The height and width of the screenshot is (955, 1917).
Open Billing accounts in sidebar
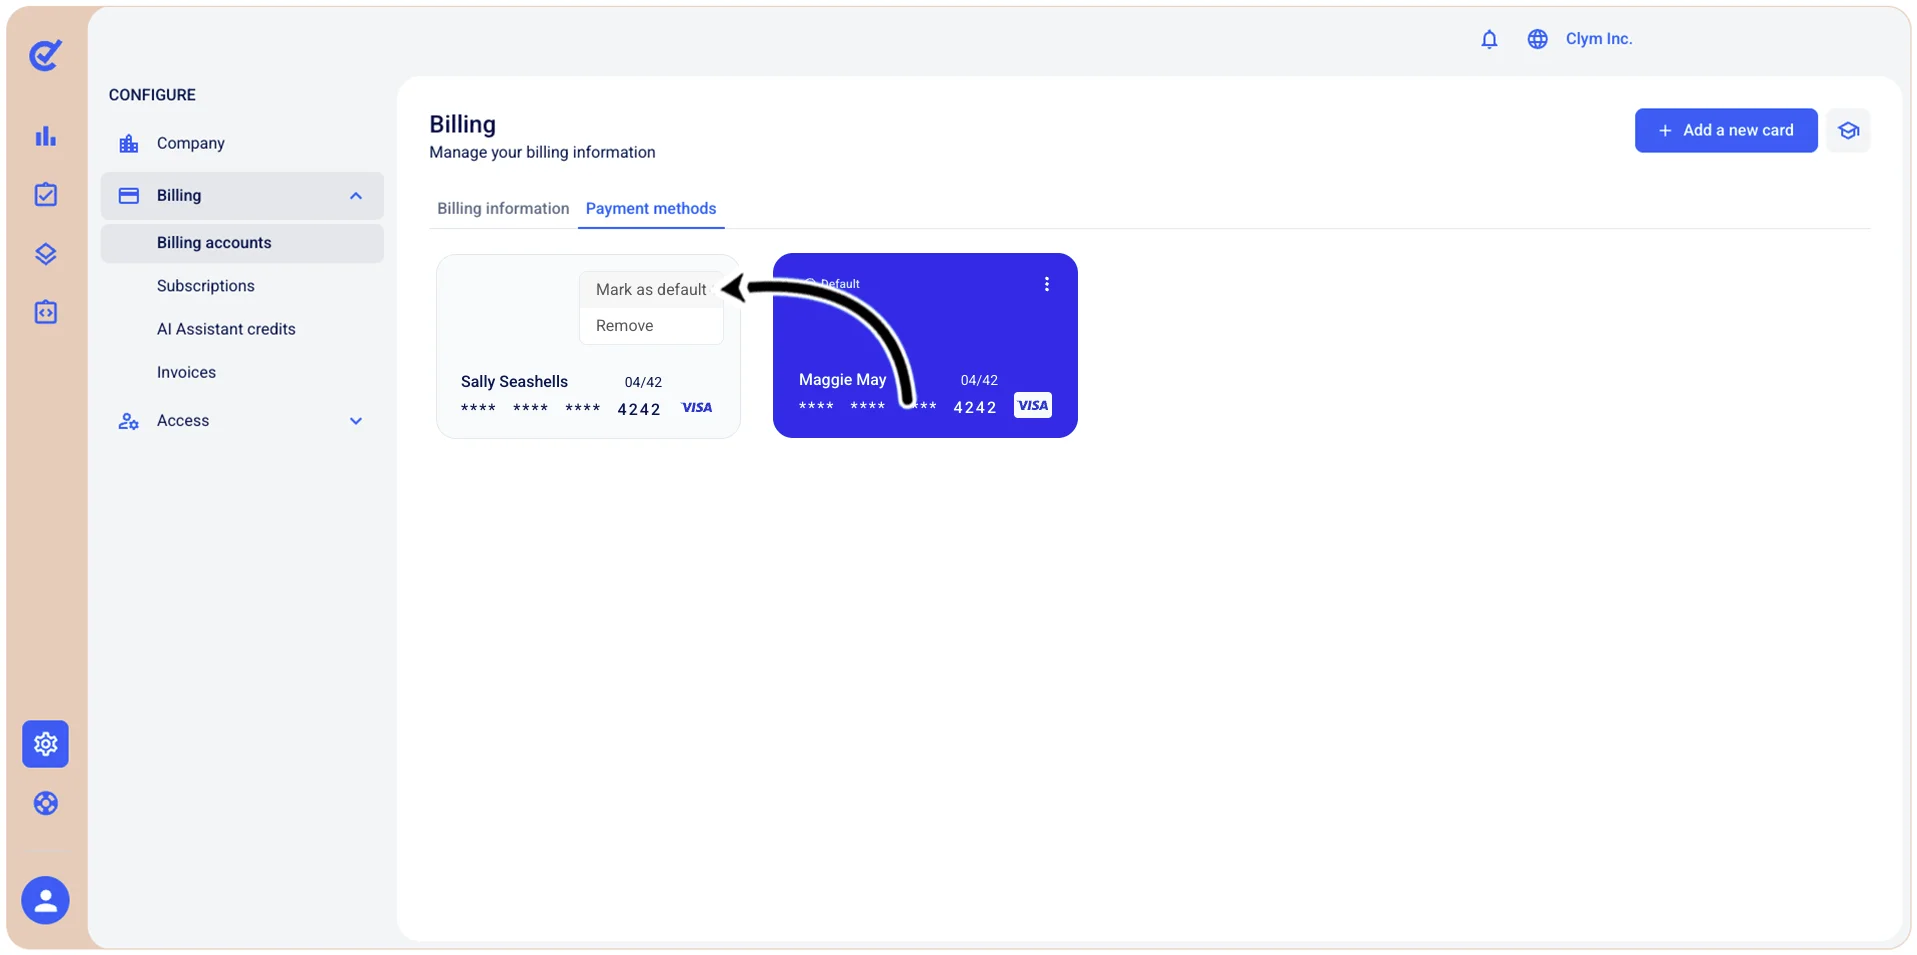242,243
